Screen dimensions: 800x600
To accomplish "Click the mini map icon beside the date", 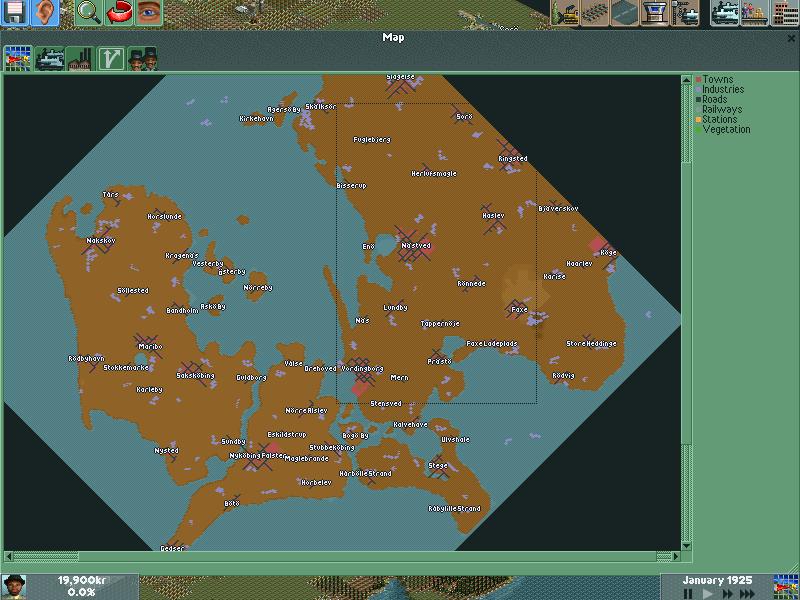I will 785,587.
